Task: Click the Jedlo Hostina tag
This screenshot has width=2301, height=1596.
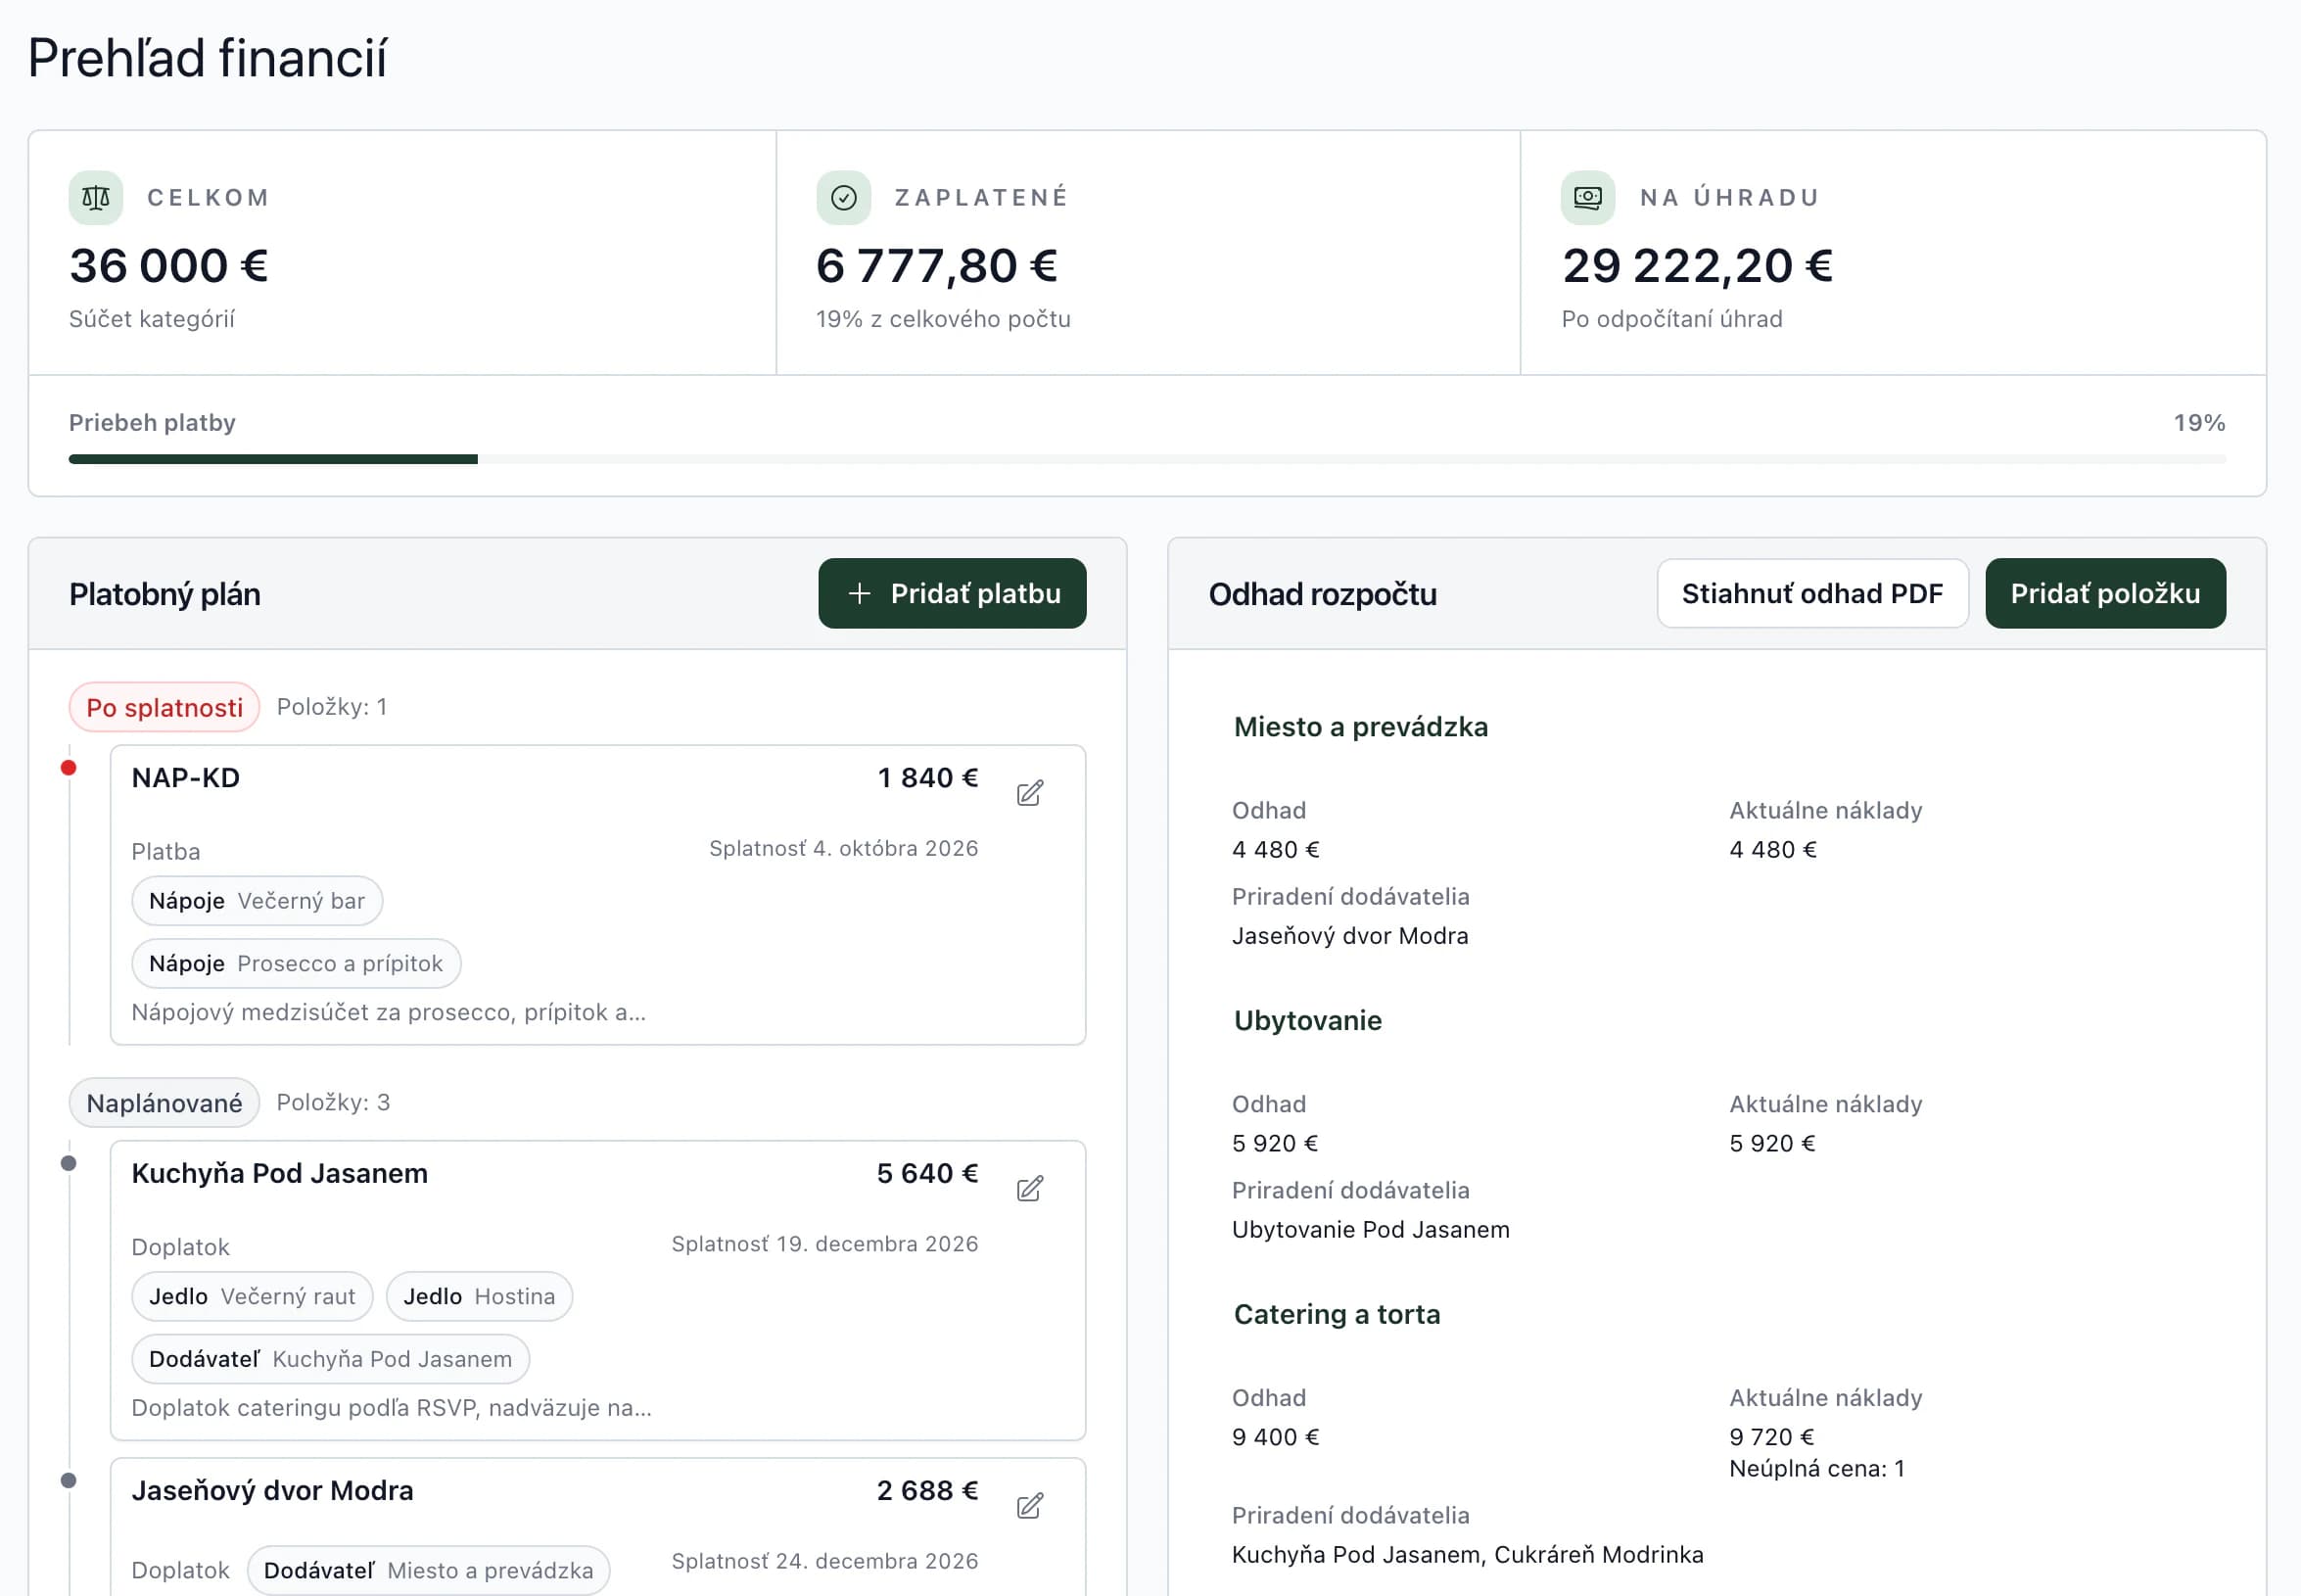Action: click(479, 1296)
